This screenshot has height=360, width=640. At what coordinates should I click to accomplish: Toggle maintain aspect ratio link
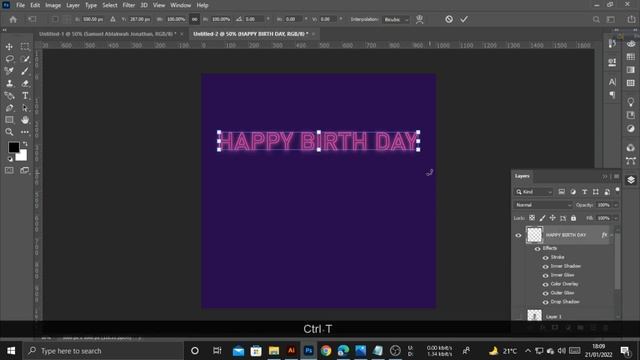195,19
